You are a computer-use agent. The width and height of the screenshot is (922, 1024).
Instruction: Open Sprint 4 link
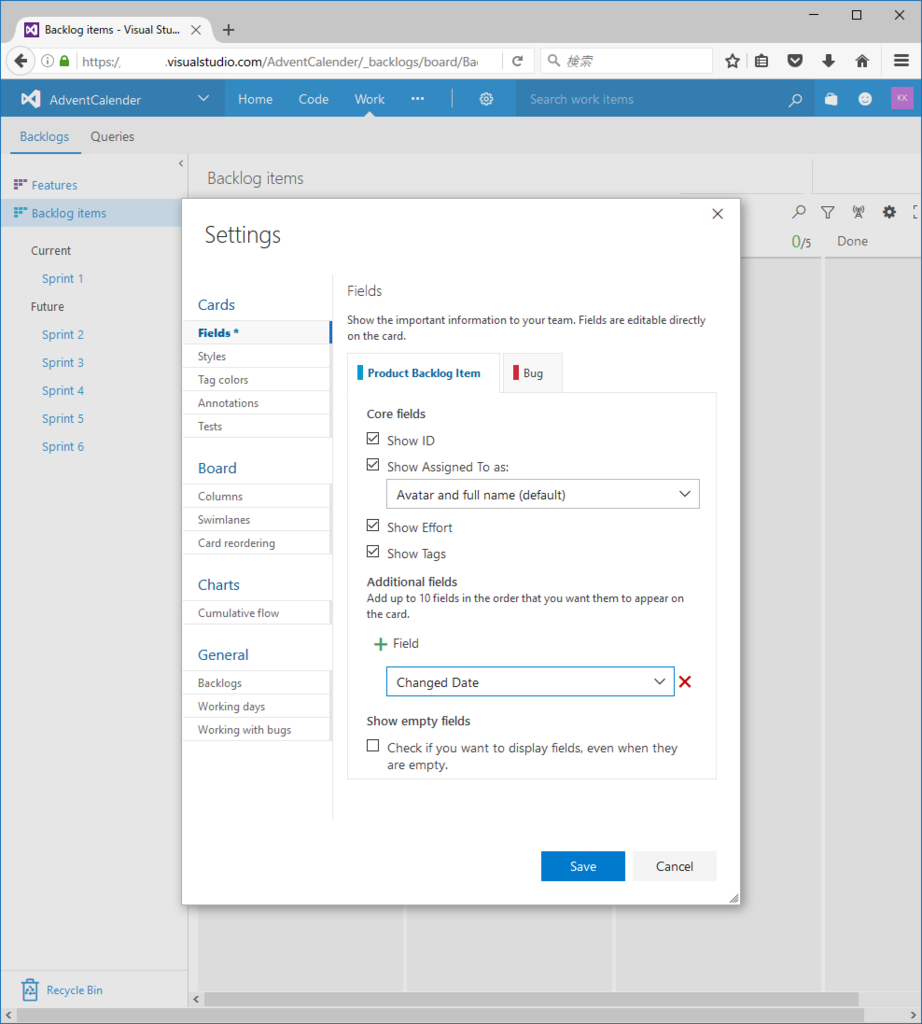point(63,391)
